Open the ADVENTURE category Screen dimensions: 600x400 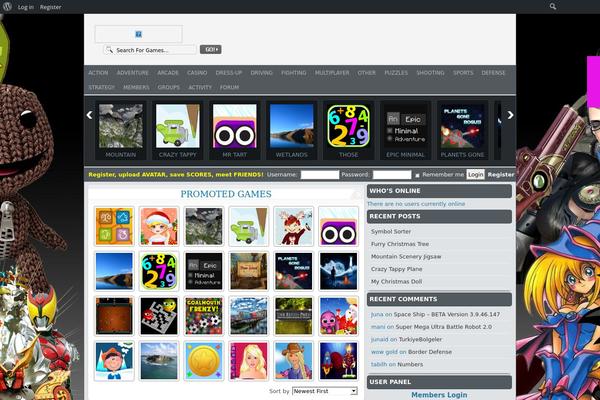click(x=133, y=73)
